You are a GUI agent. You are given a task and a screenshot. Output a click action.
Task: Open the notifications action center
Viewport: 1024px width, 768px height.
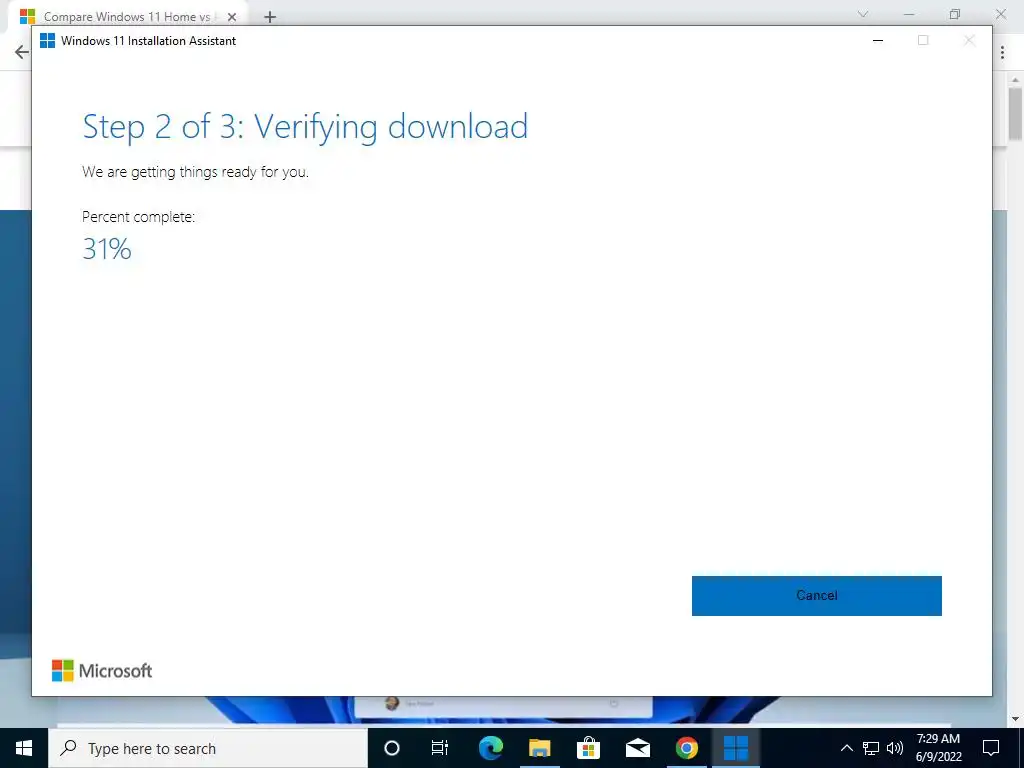tap(991, 748)
